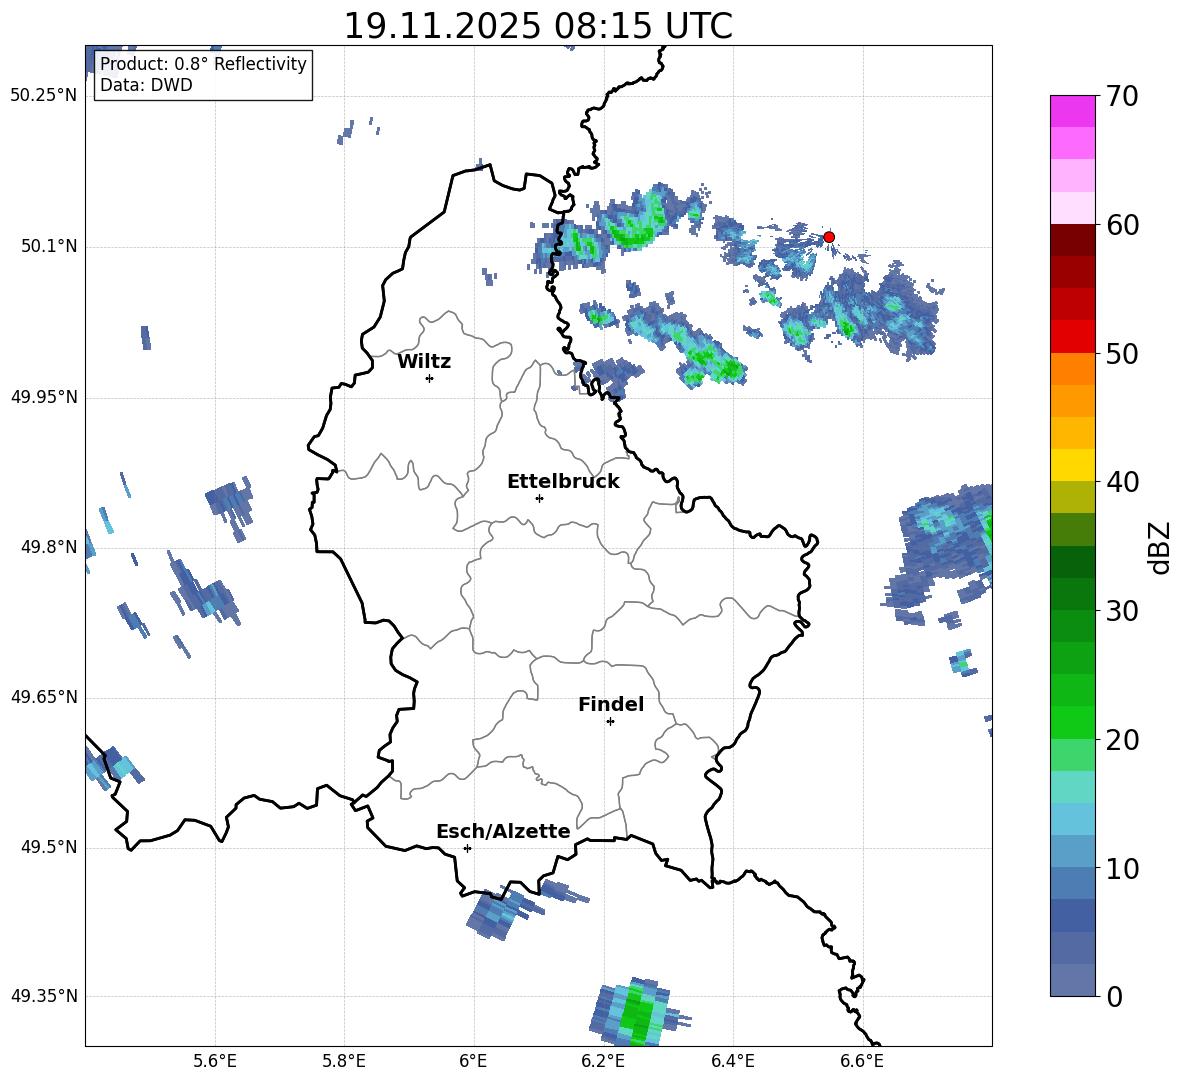Click the Wiltz city label
Image resolution: width=1184 pixels, height=1081 pixels.
coord(424,362)
